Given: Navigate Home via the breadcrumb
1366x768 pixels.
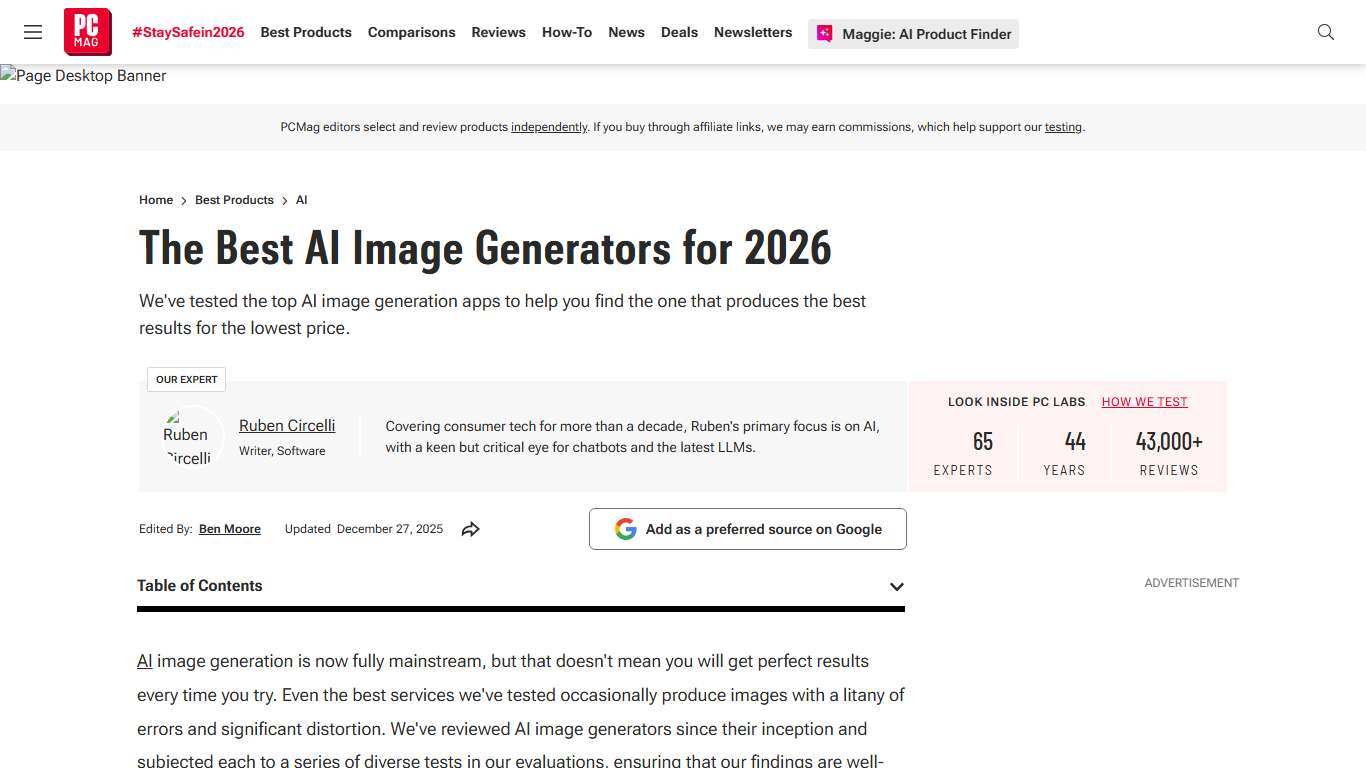Looking at the screenshot, I should click(x=156, y=200).
